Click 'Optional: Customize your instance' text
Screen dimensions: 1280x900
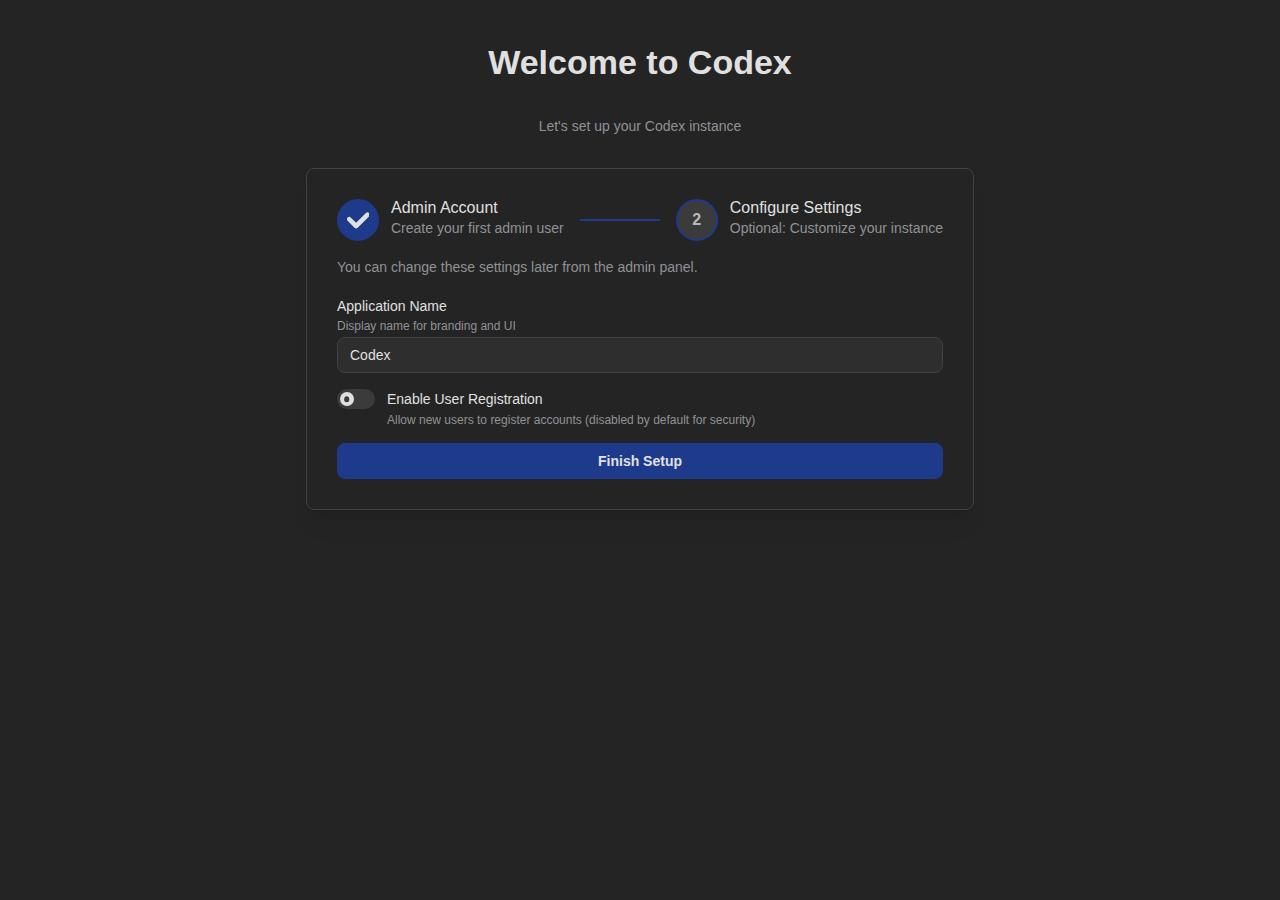836,228
